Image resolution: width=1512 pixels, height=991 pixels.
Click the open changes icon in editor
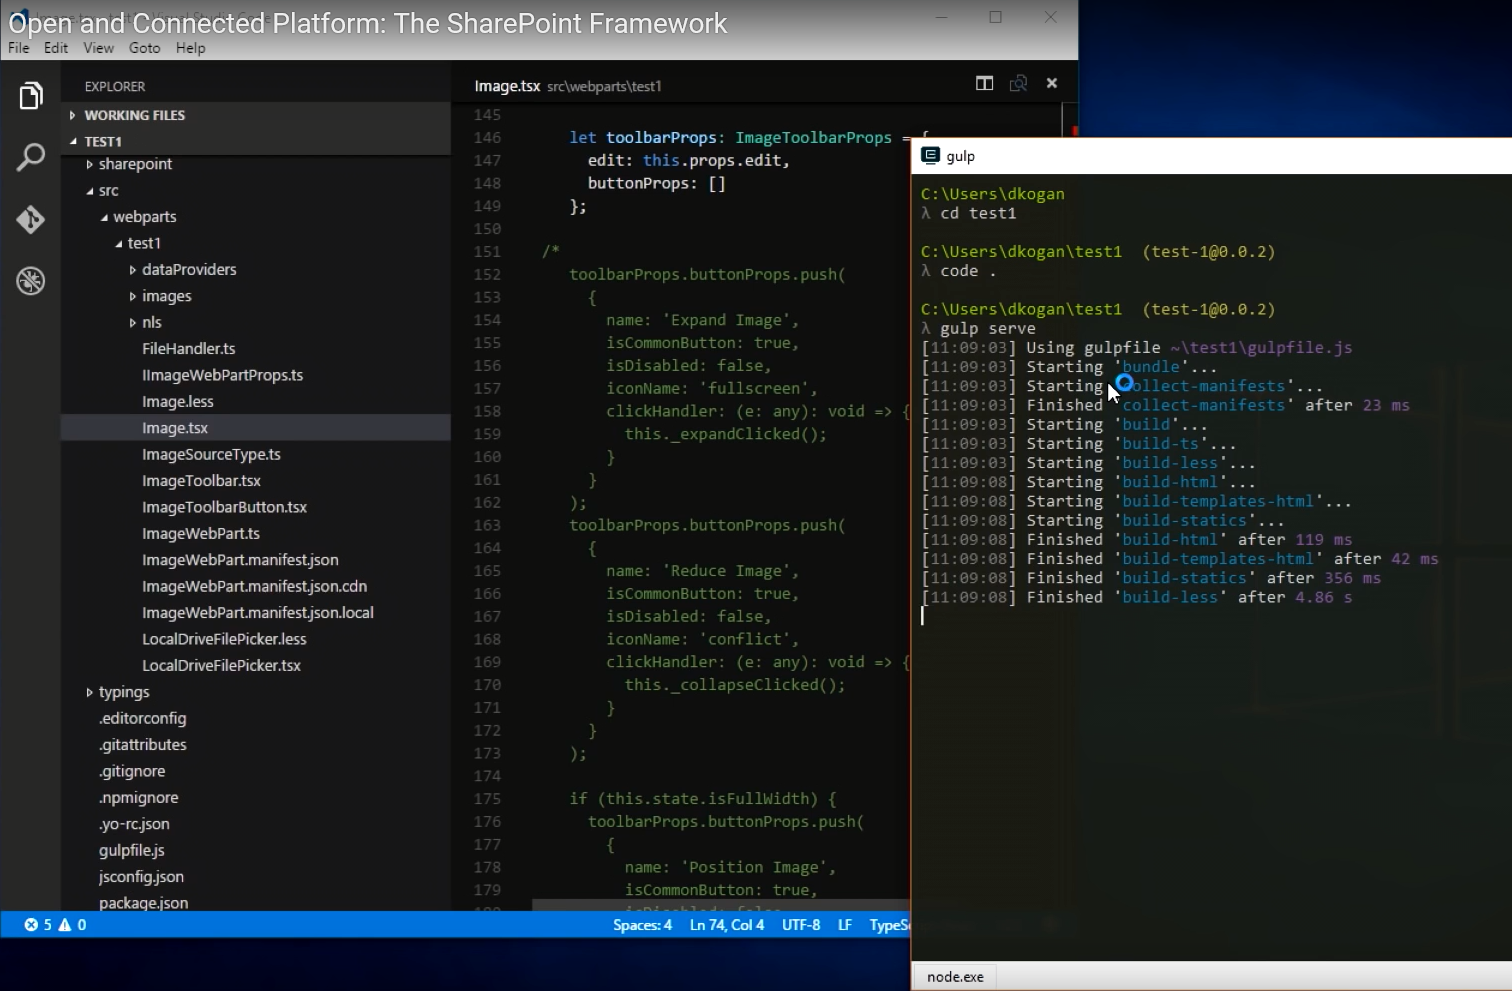click(x=1018, y=84)
